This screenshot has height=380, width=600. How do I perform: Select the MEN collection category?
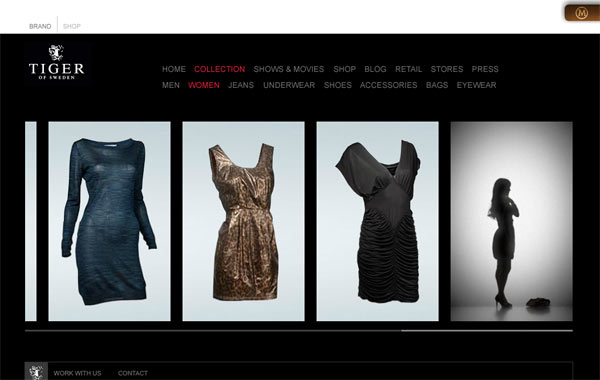pos(171,85)
